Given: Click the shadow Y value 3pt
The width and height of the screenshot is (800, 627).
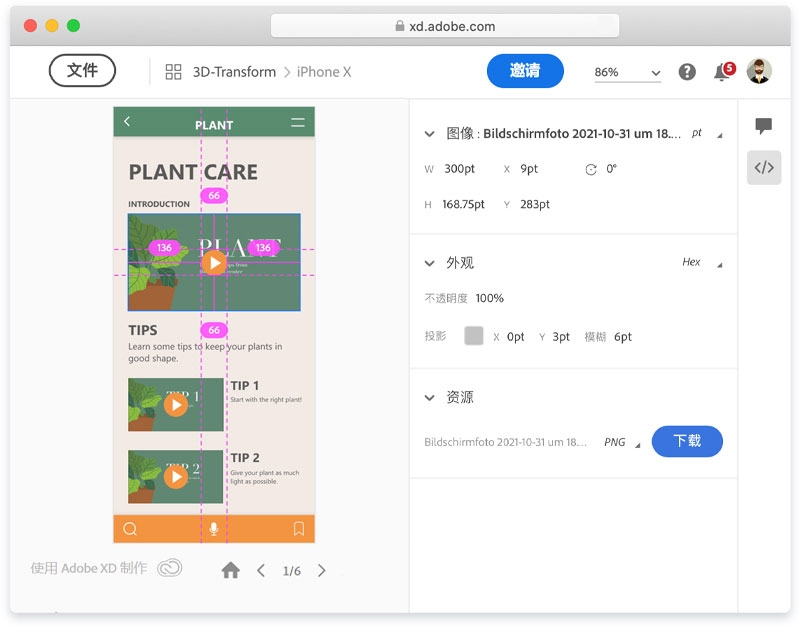Looking at the screenshot, I should [561, 337].
